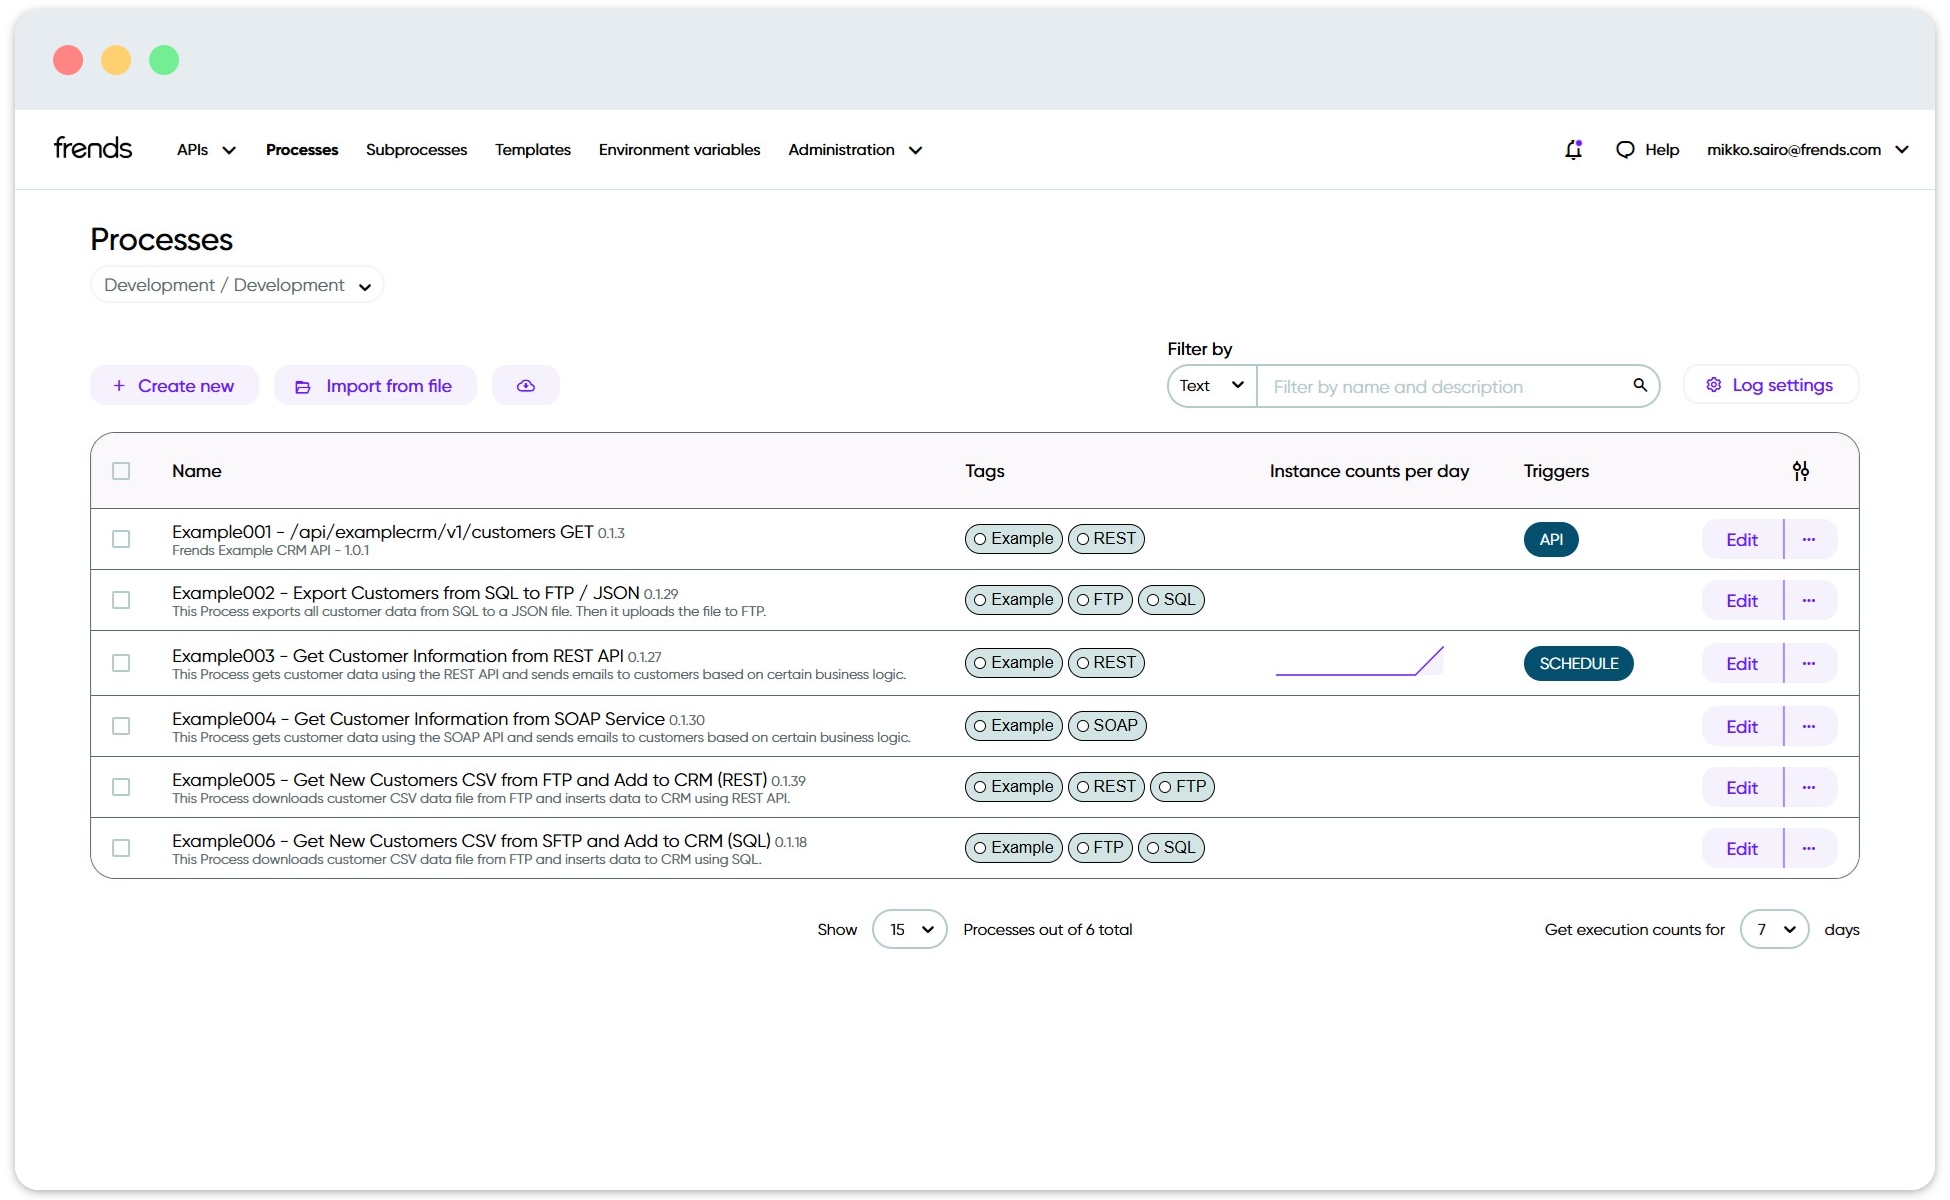
Task: Click the Help chat bubble icon
Action: tap(1625, 149)
